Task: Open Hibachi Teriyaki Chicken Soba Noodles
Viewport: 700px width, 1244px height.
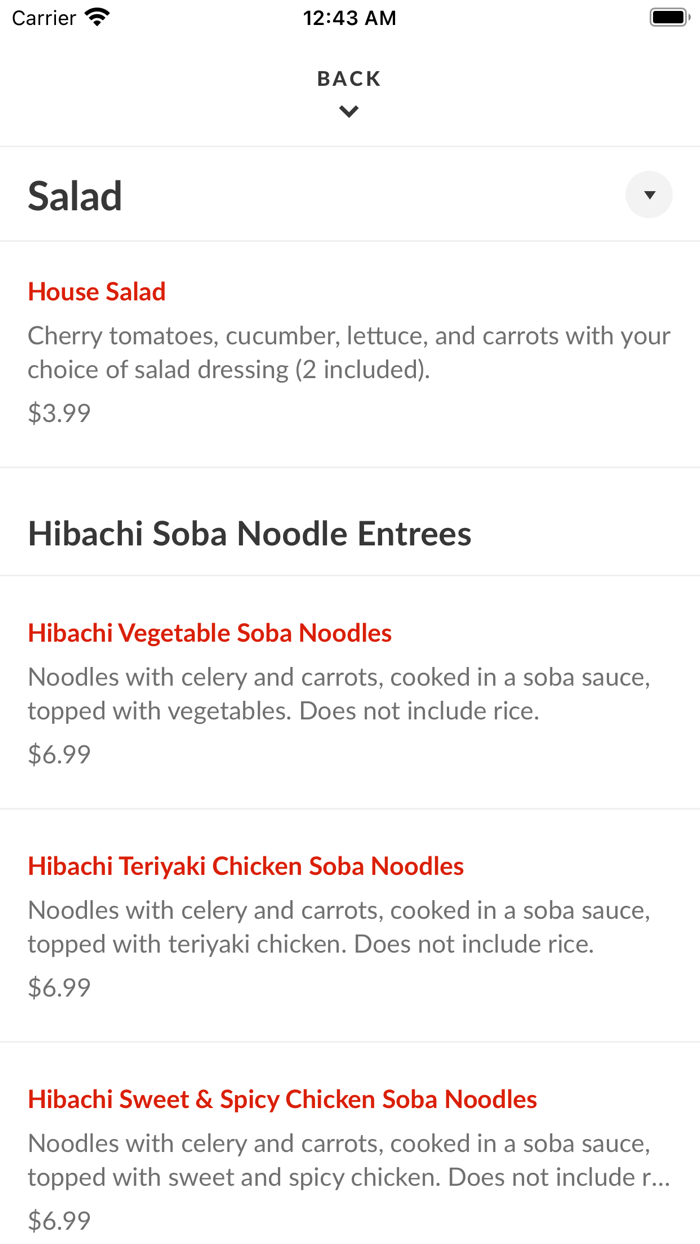Action: click(245, 866)
